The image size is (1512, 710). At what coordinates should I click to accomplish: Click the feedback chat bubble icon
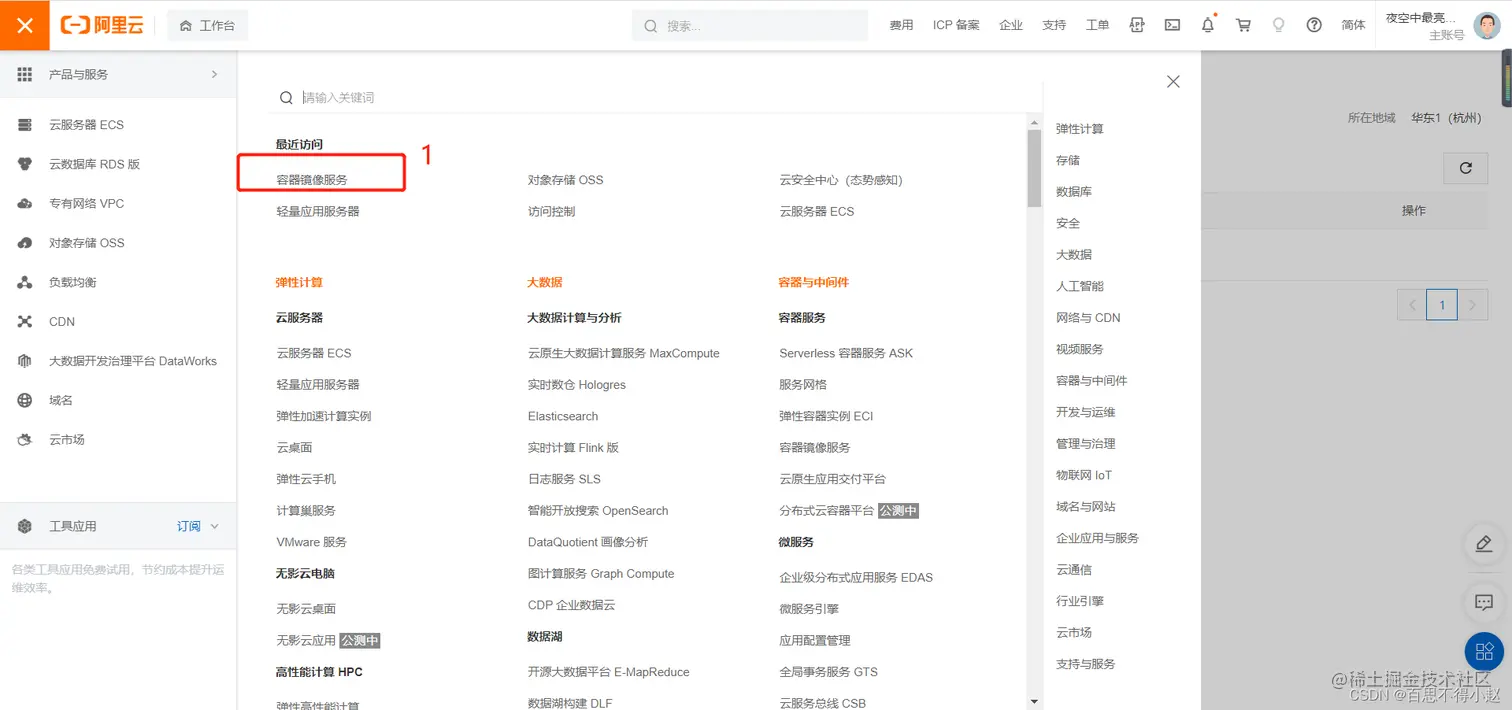(1483, 602)
